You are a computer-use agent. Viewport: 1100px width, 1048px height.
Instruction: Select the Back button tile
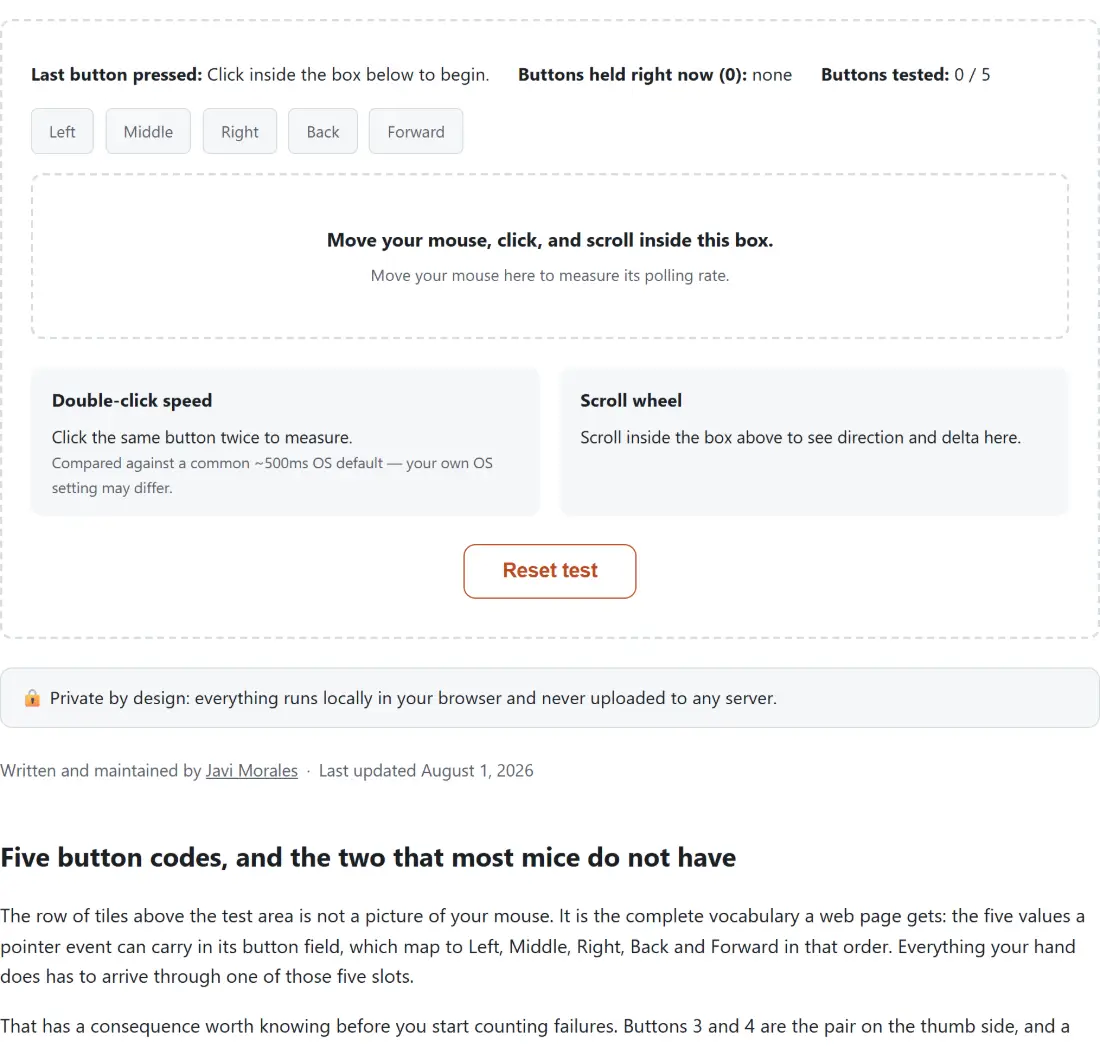tap(323, 131)
